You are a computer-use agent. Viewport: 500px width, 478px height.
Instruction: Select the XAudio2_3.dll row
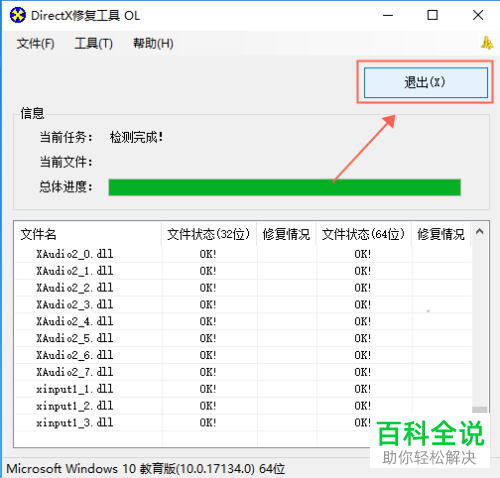[x=243, y=305]
